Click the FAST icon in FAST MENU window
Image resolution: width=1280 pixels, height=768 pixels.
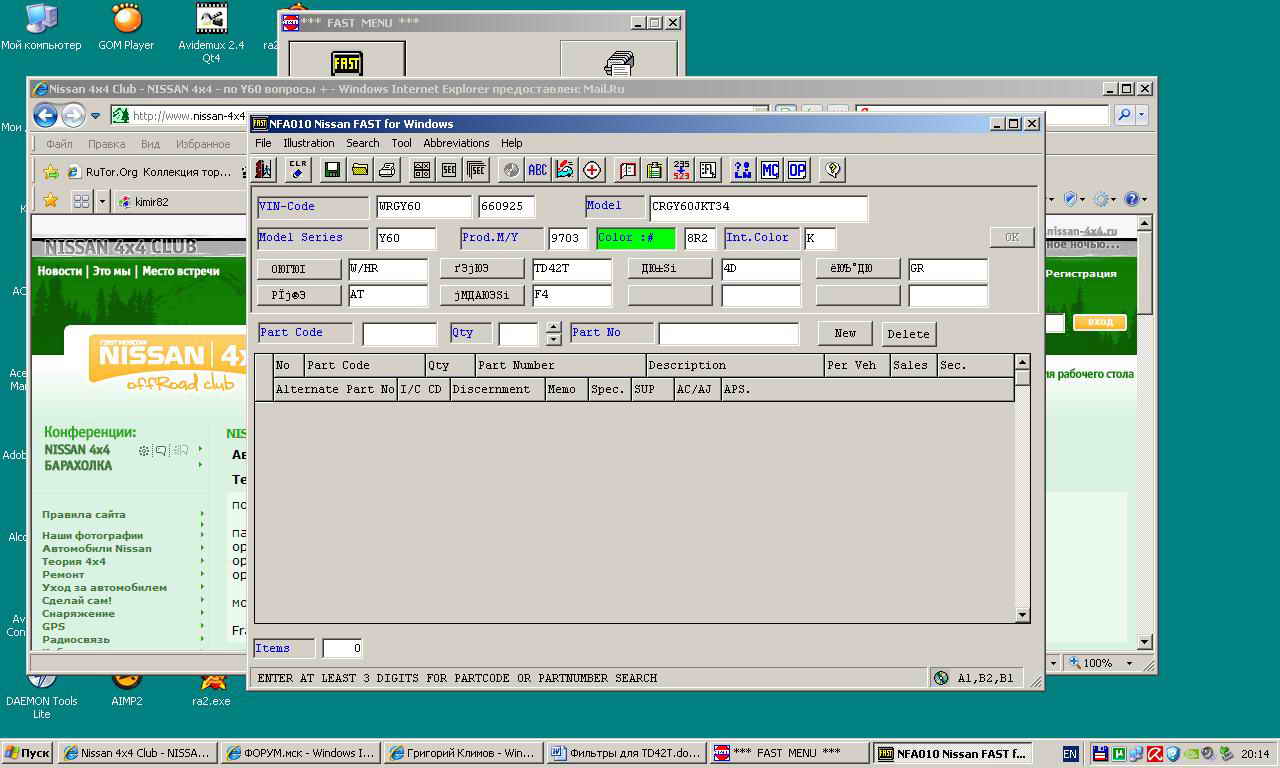(347, 62)
